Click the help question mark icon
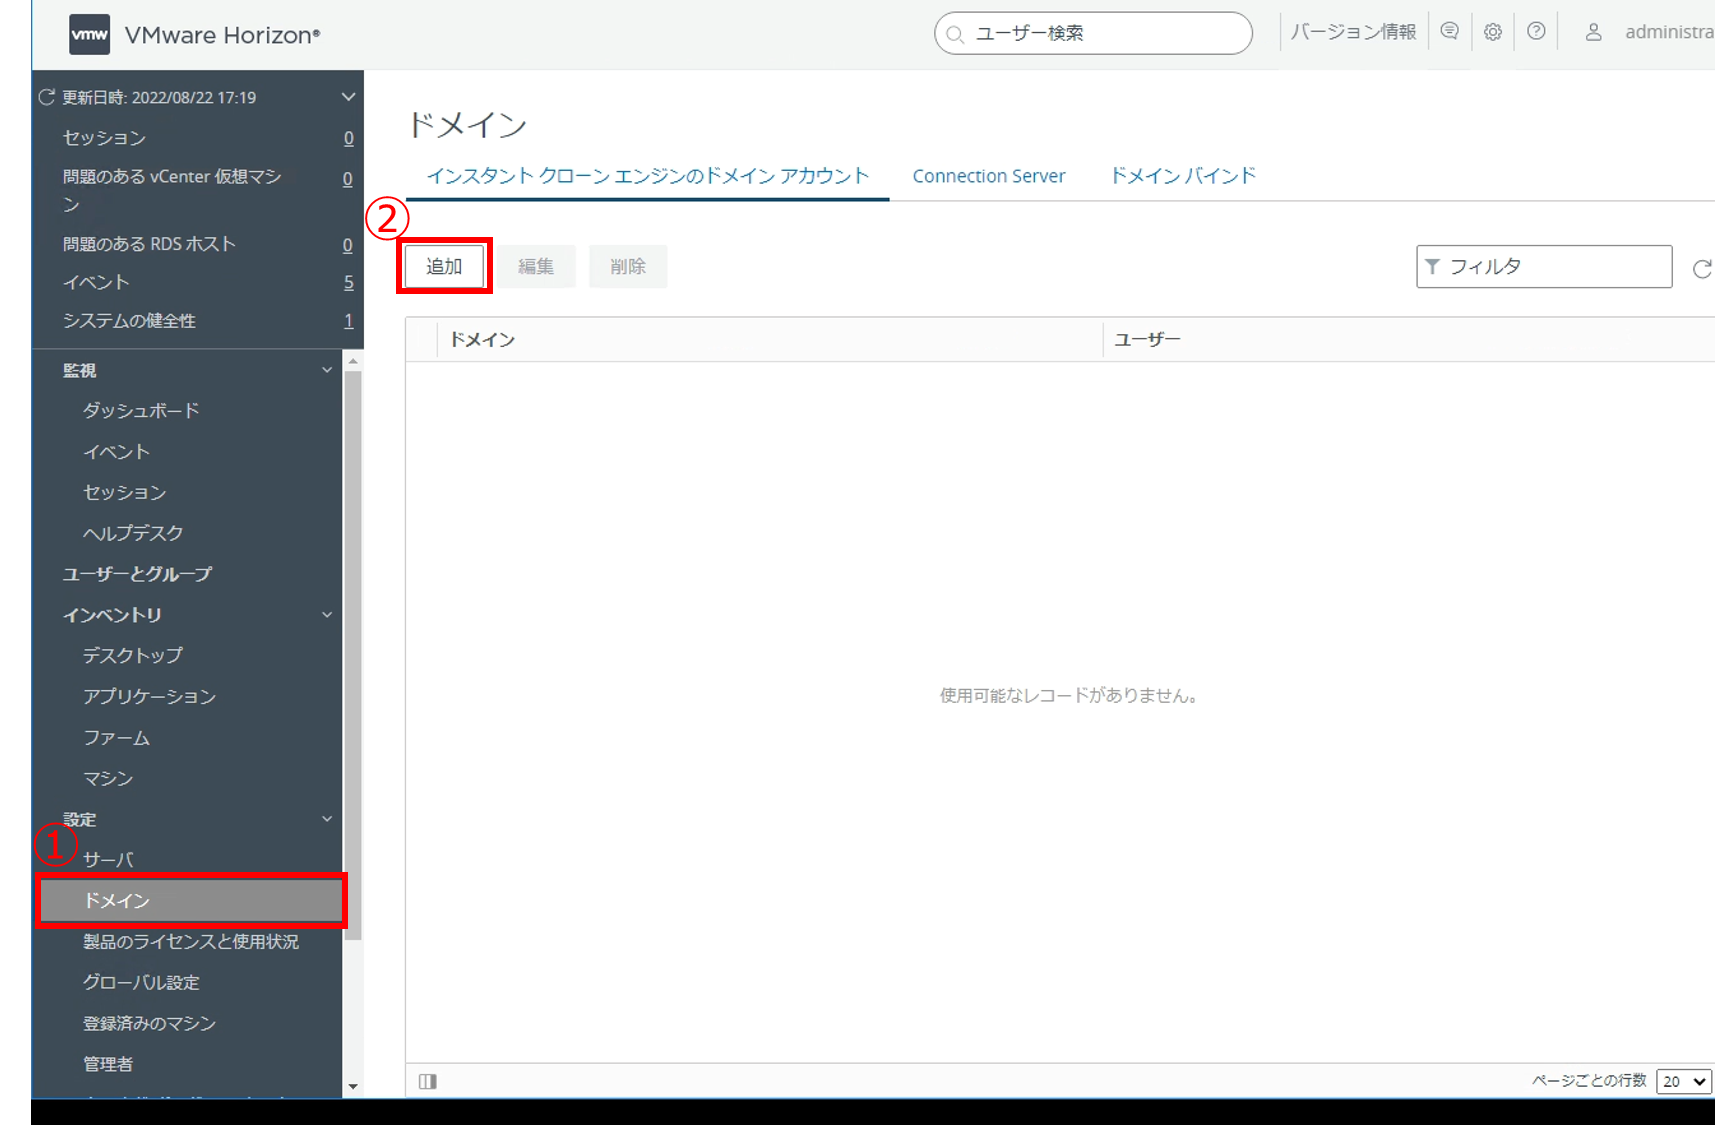Viewport: 1715px width, 1125px height. pyautogui.click(x=1536, y=32)
